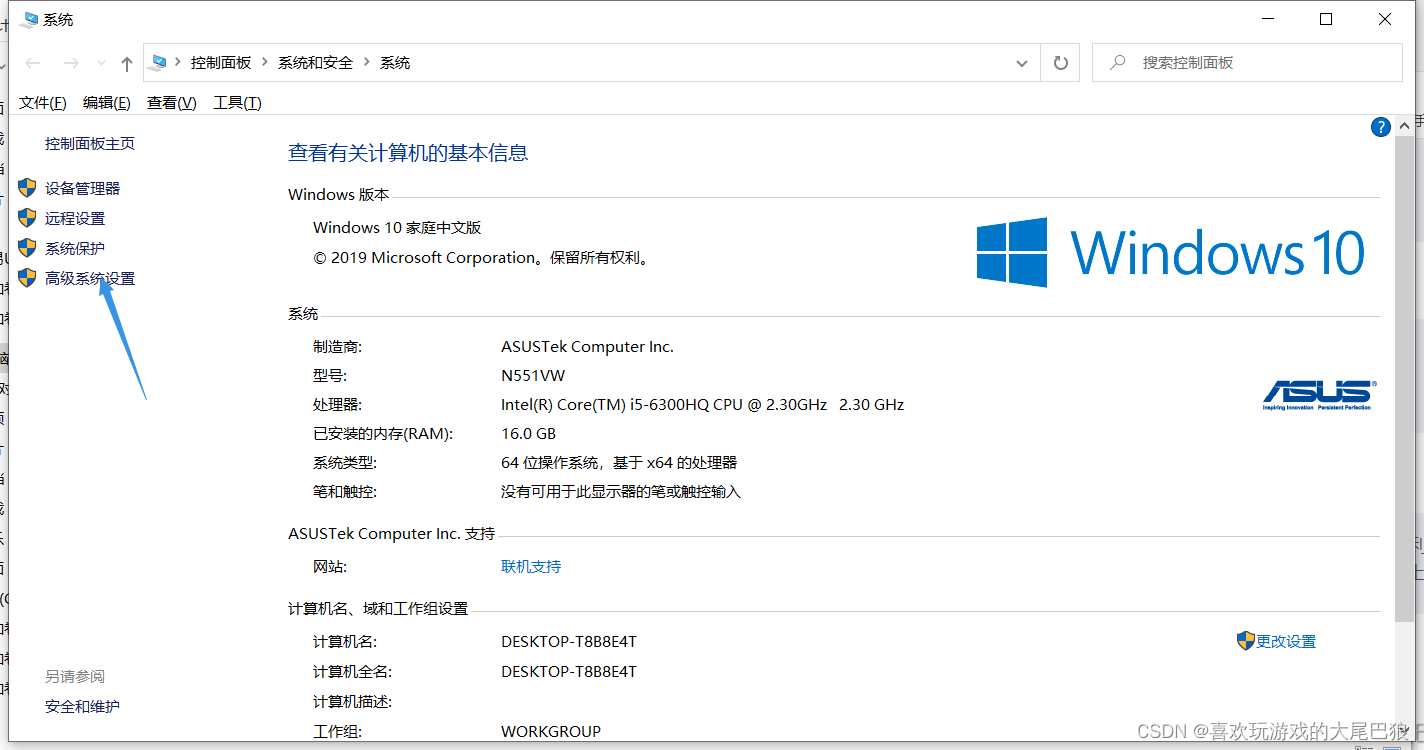Open 安全和维护 link

click(x=82, y=706)
